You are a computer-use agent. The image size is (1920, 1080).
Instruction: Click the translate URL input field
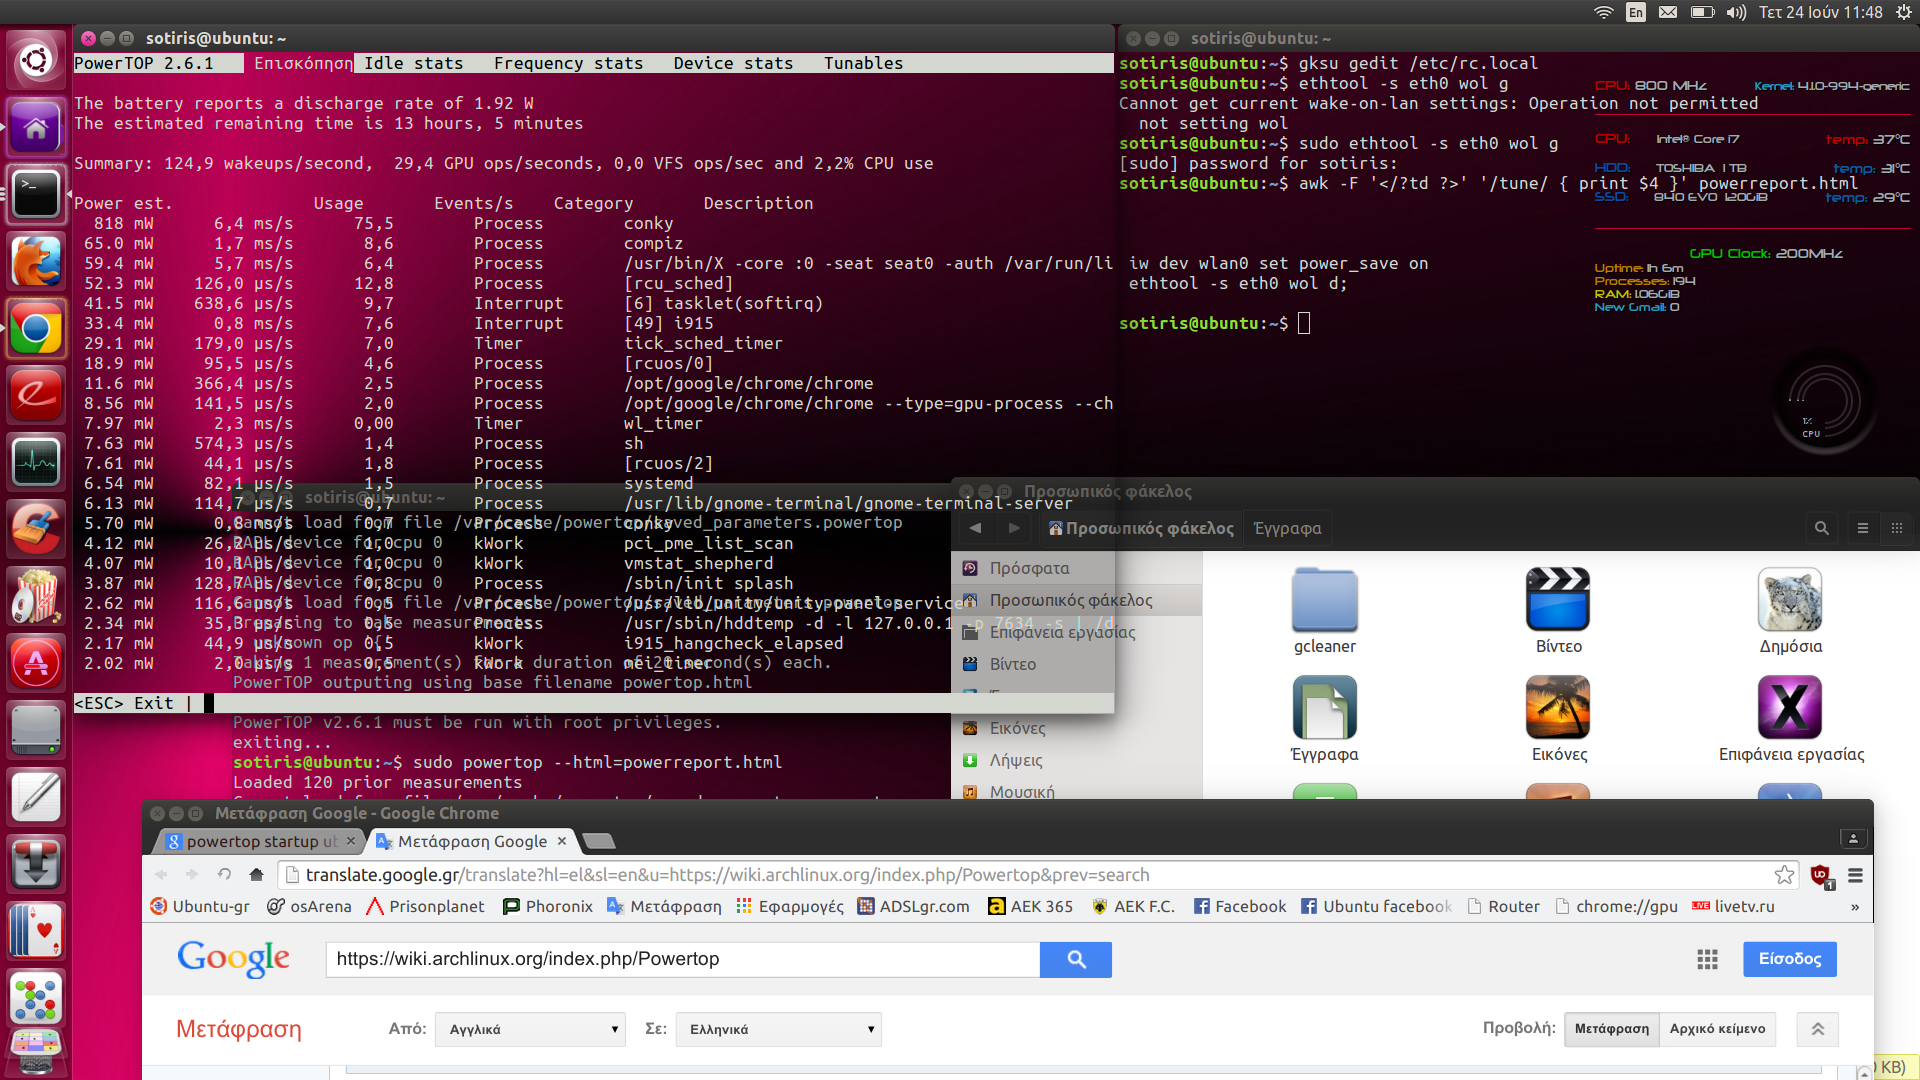coord(682,959)
